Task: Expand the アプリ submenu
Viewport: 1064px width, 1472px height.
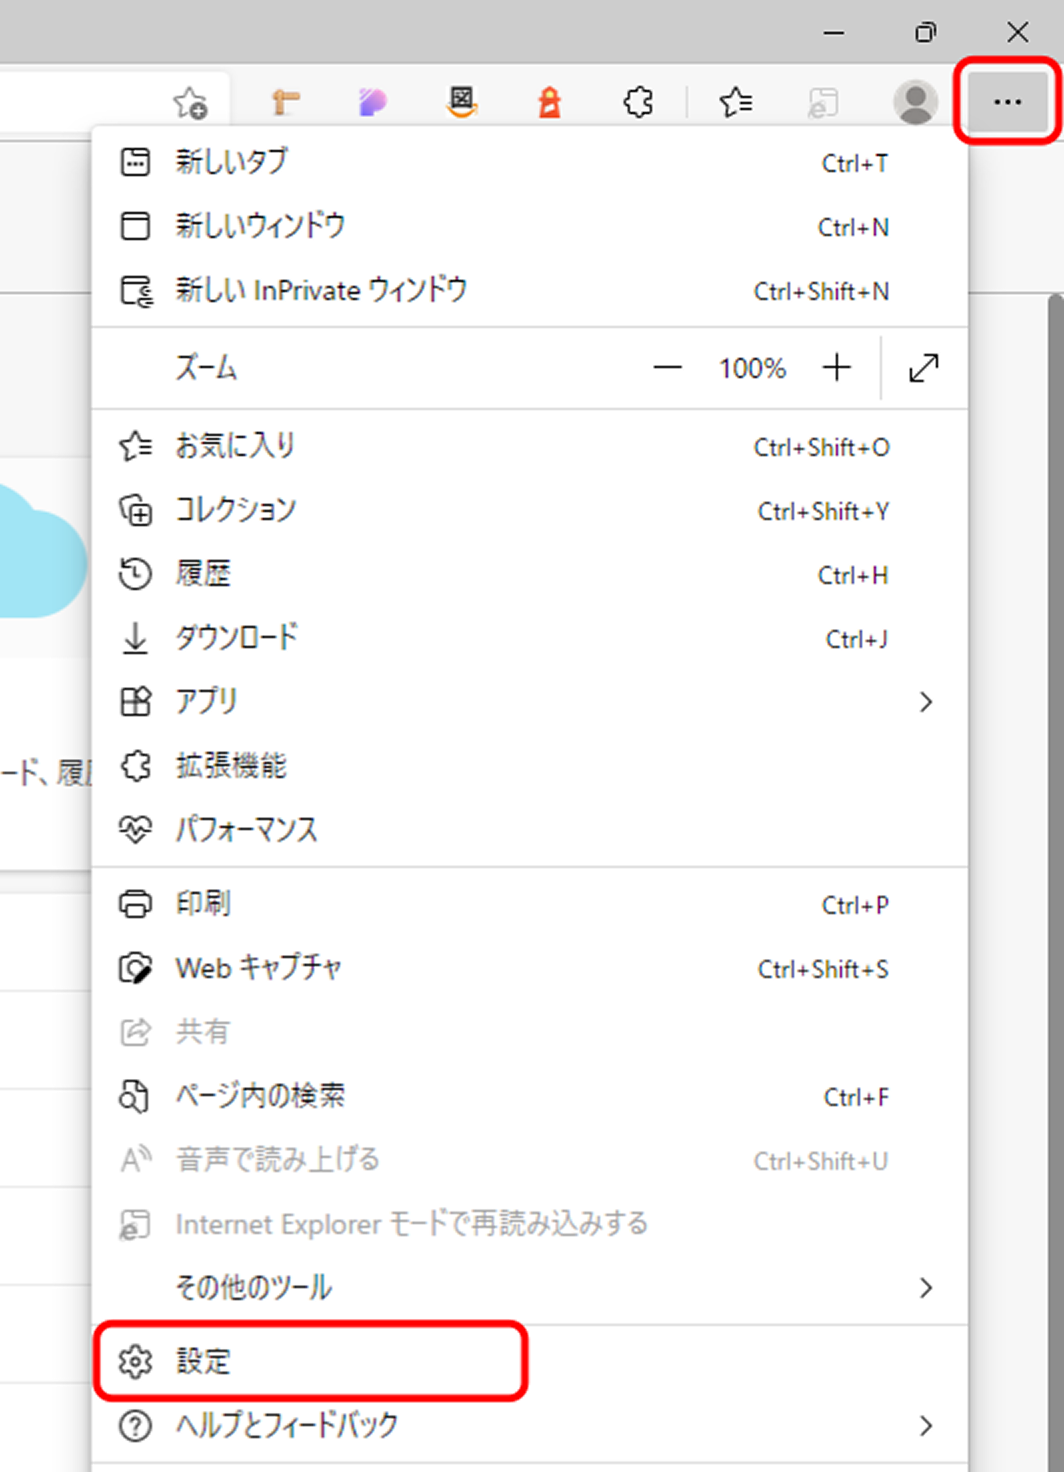Action: 530,702
